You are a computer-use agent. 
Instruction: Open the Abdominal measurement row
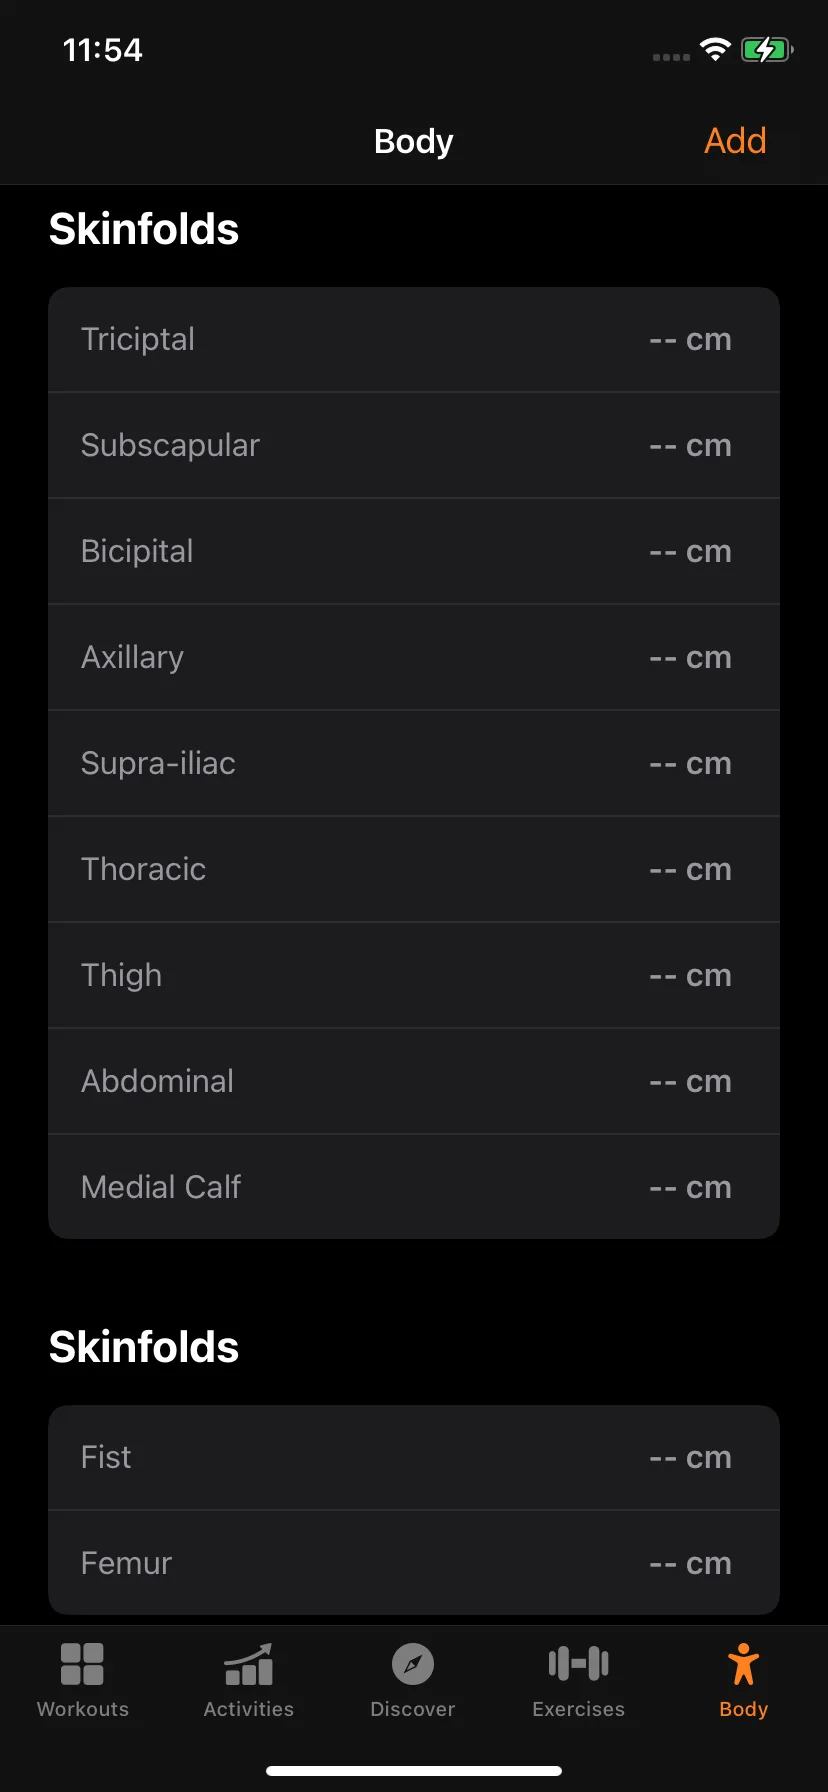coord(414,1081)
